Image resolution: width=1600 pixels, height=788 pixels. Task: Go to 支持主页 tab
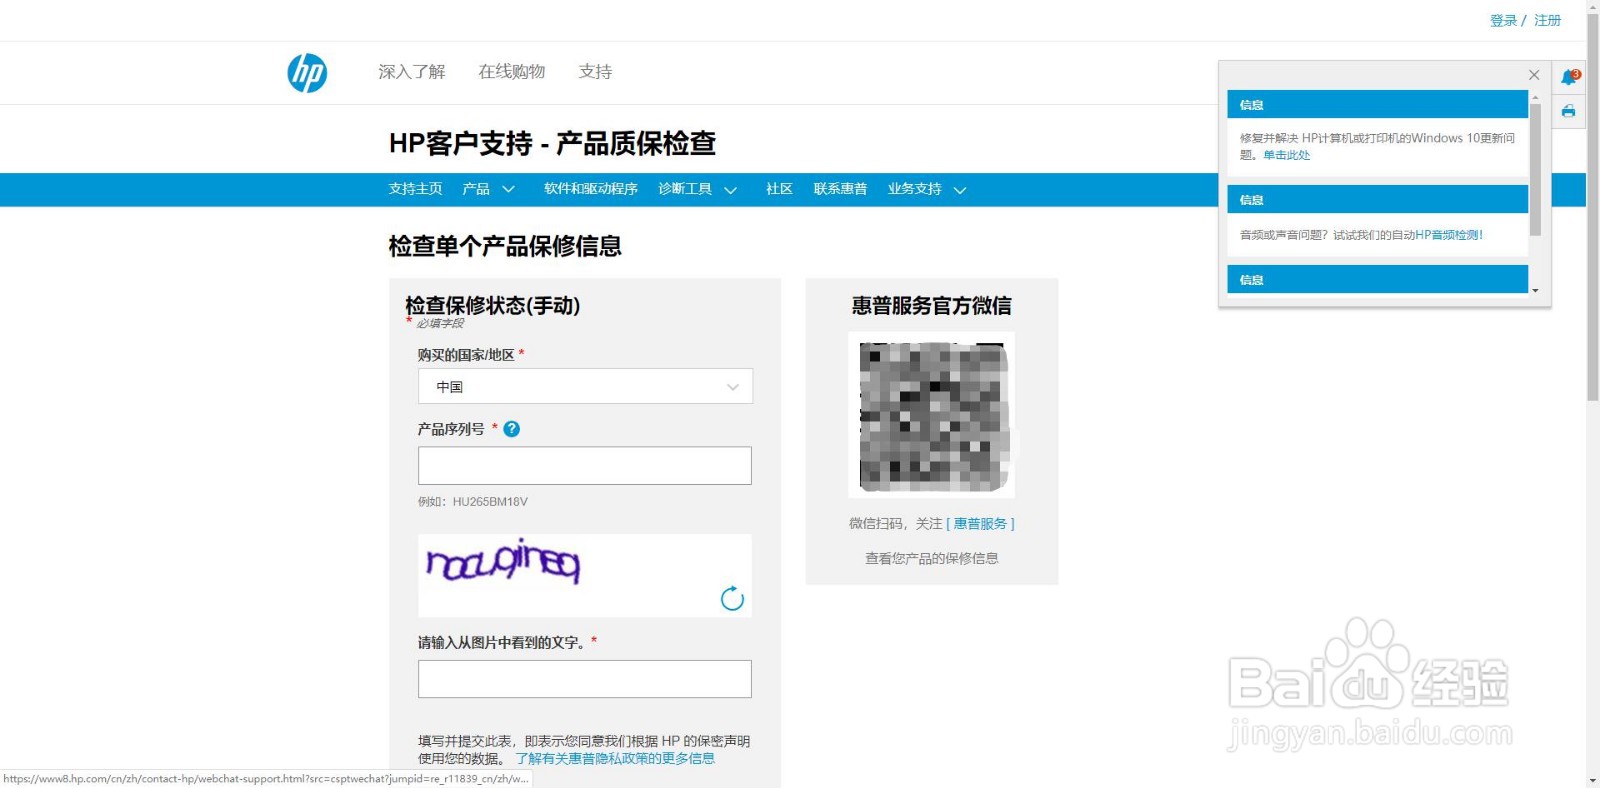(x=415, y=189)
